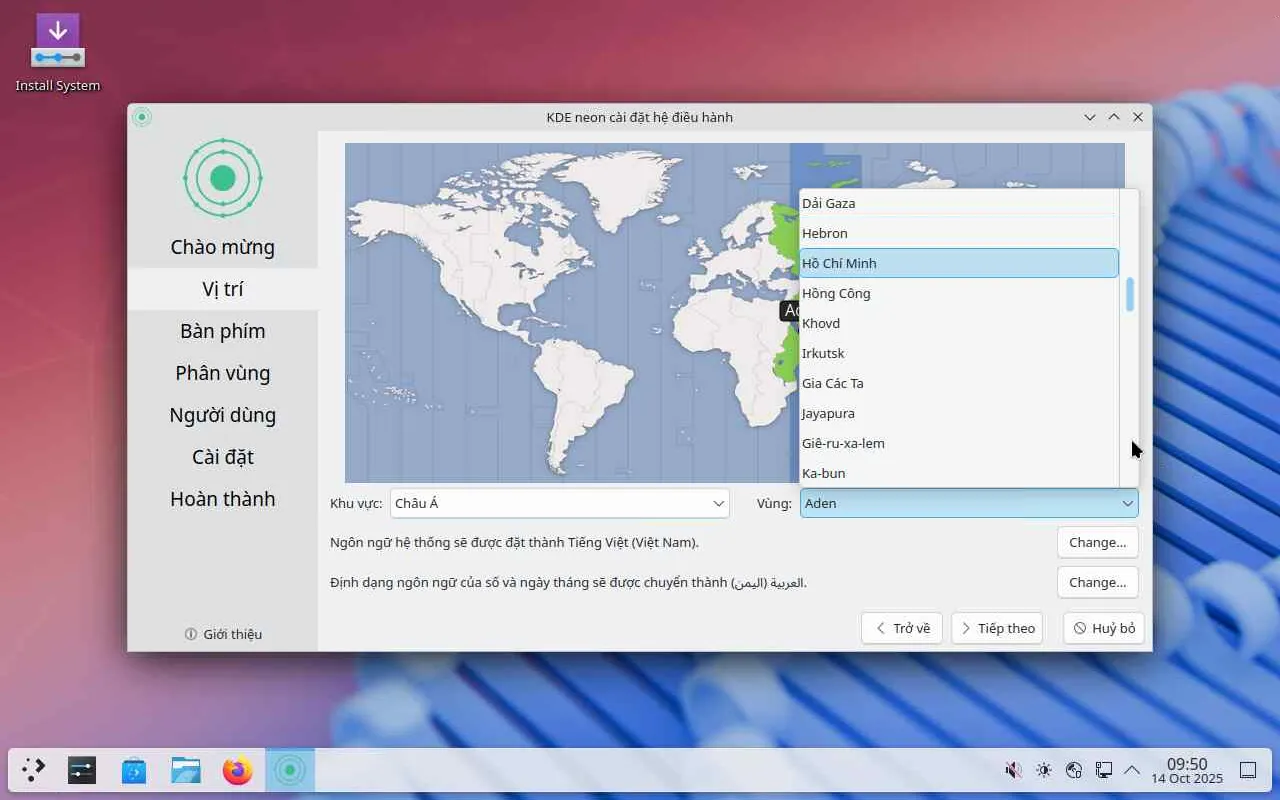
Task: Go back with the Trở về button
Action: click(902, 628)
